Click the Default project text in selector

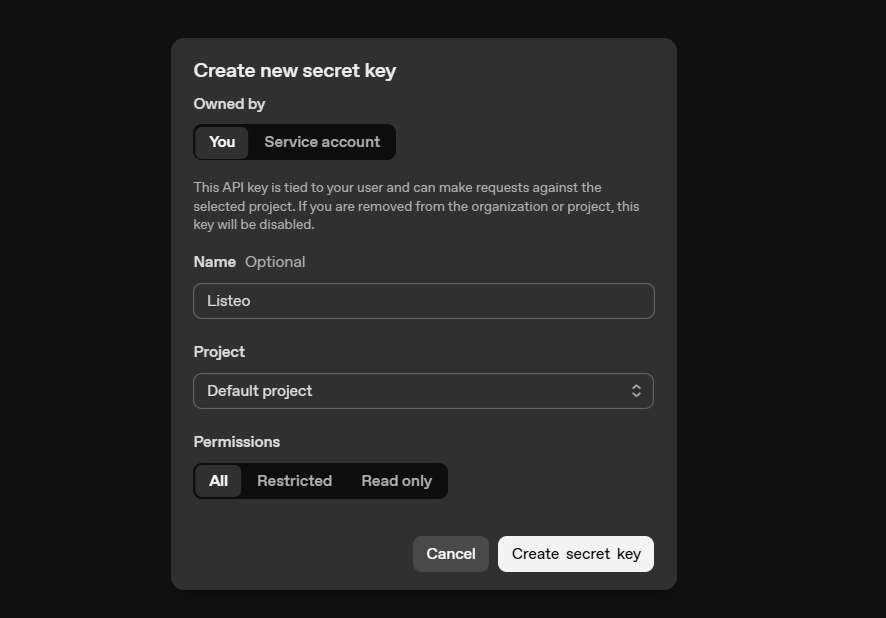[x=260, y=391]
